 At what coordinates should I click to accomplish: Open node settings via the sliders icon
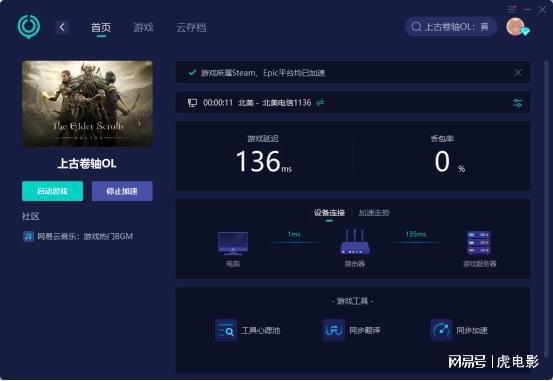(x=517, y=103)
